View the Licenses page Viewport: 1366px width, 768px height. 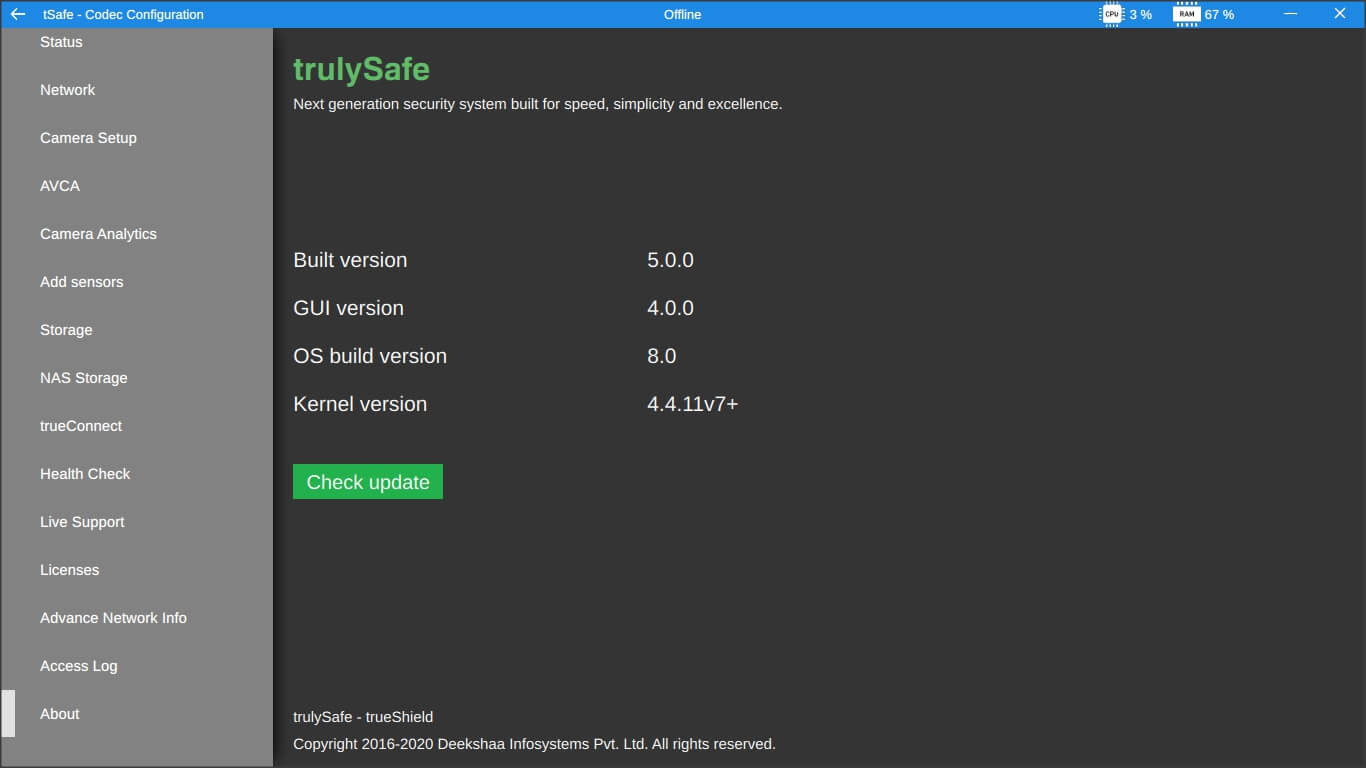[x=69, y=569]
